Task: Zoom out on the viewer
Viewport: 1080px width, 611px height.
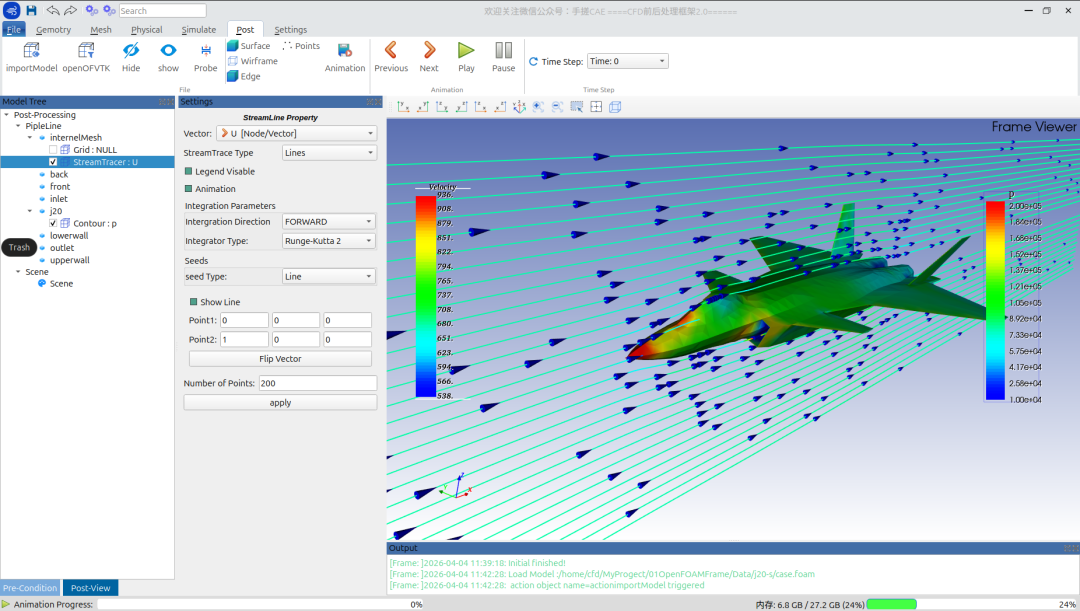Action: pos(557,107)
